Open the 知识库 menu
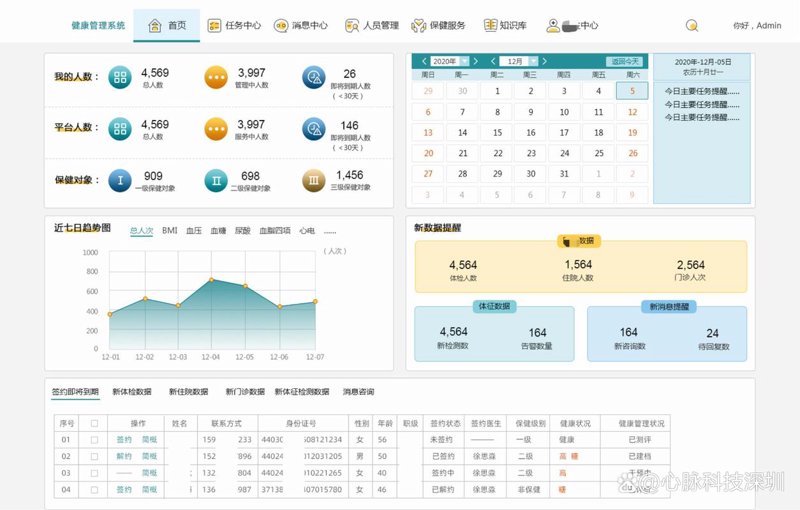The image size is (800, 510). click(x=505, y=26)
